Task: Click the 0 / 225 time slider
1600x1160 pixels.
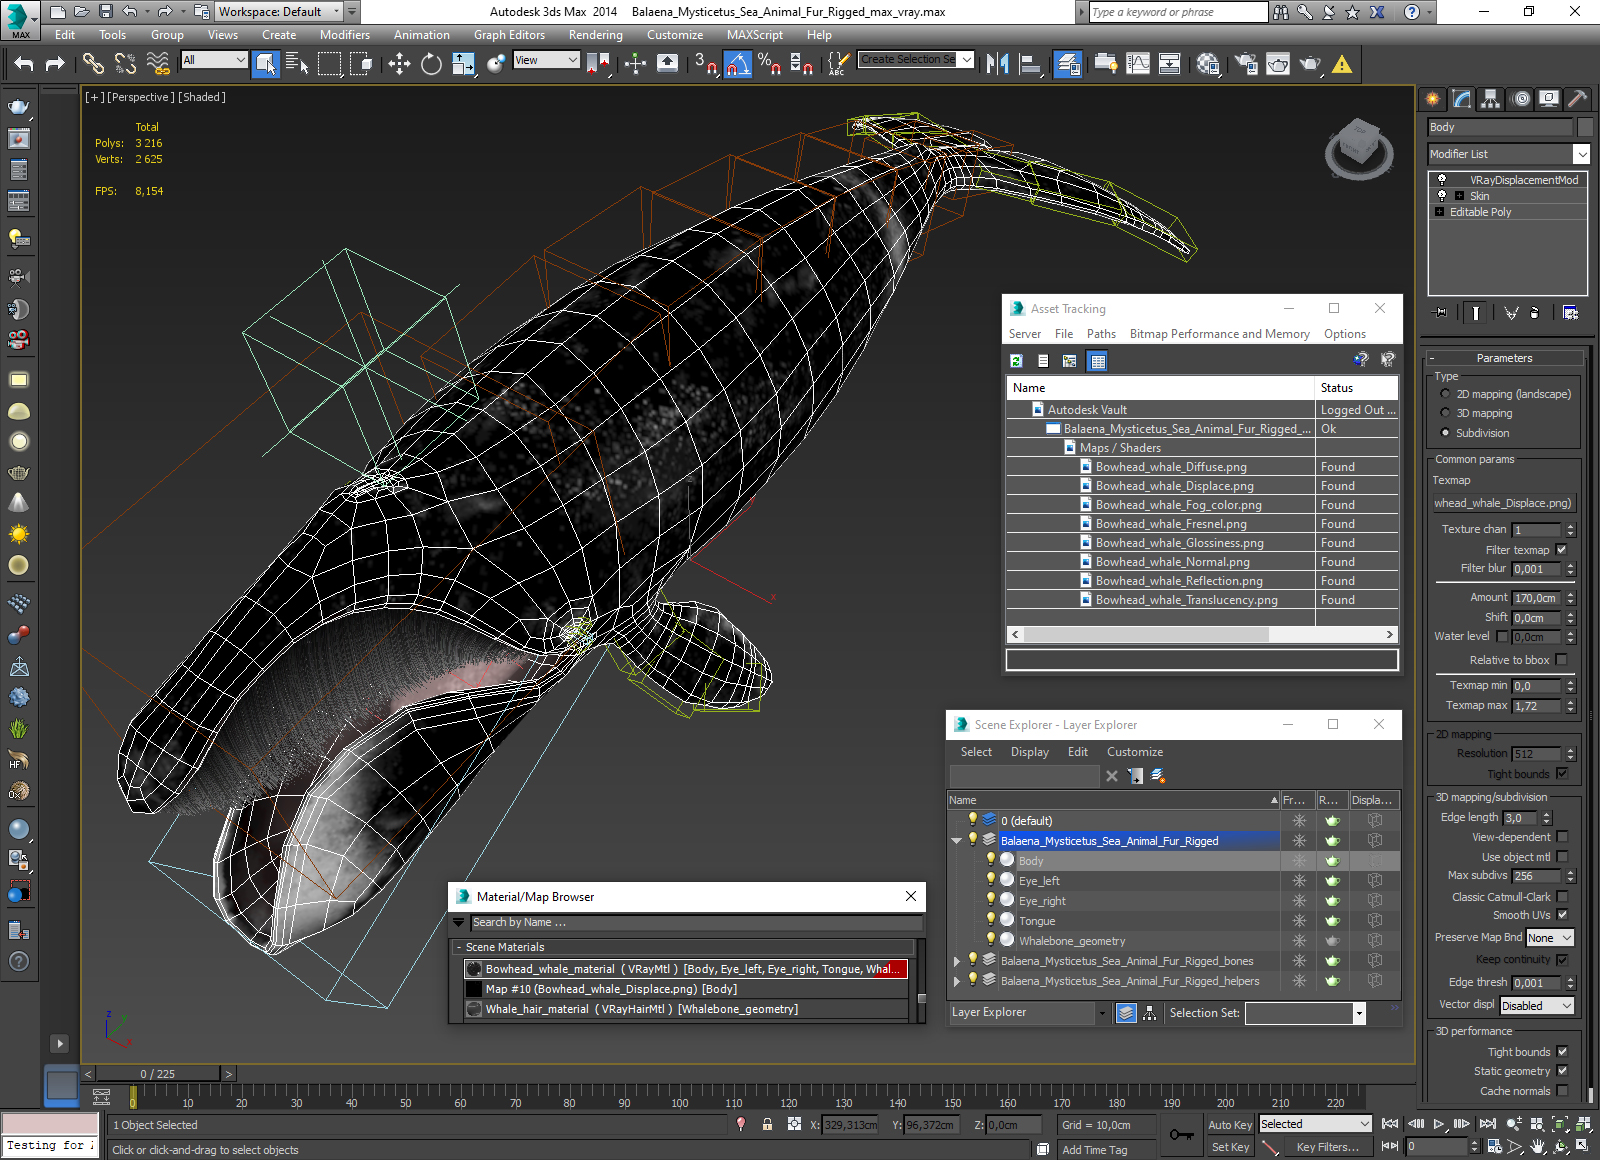Action: point(157,1074)
